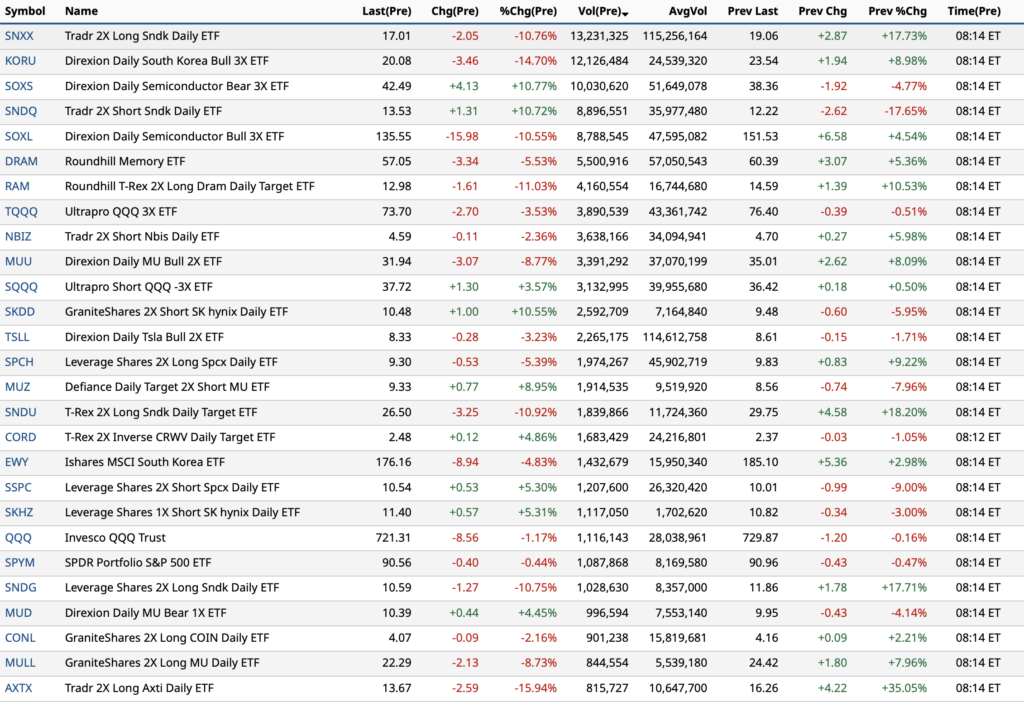Open the SPCH symbol link
Viewport: 1024px width, 702px height.
tap(19, 362)
